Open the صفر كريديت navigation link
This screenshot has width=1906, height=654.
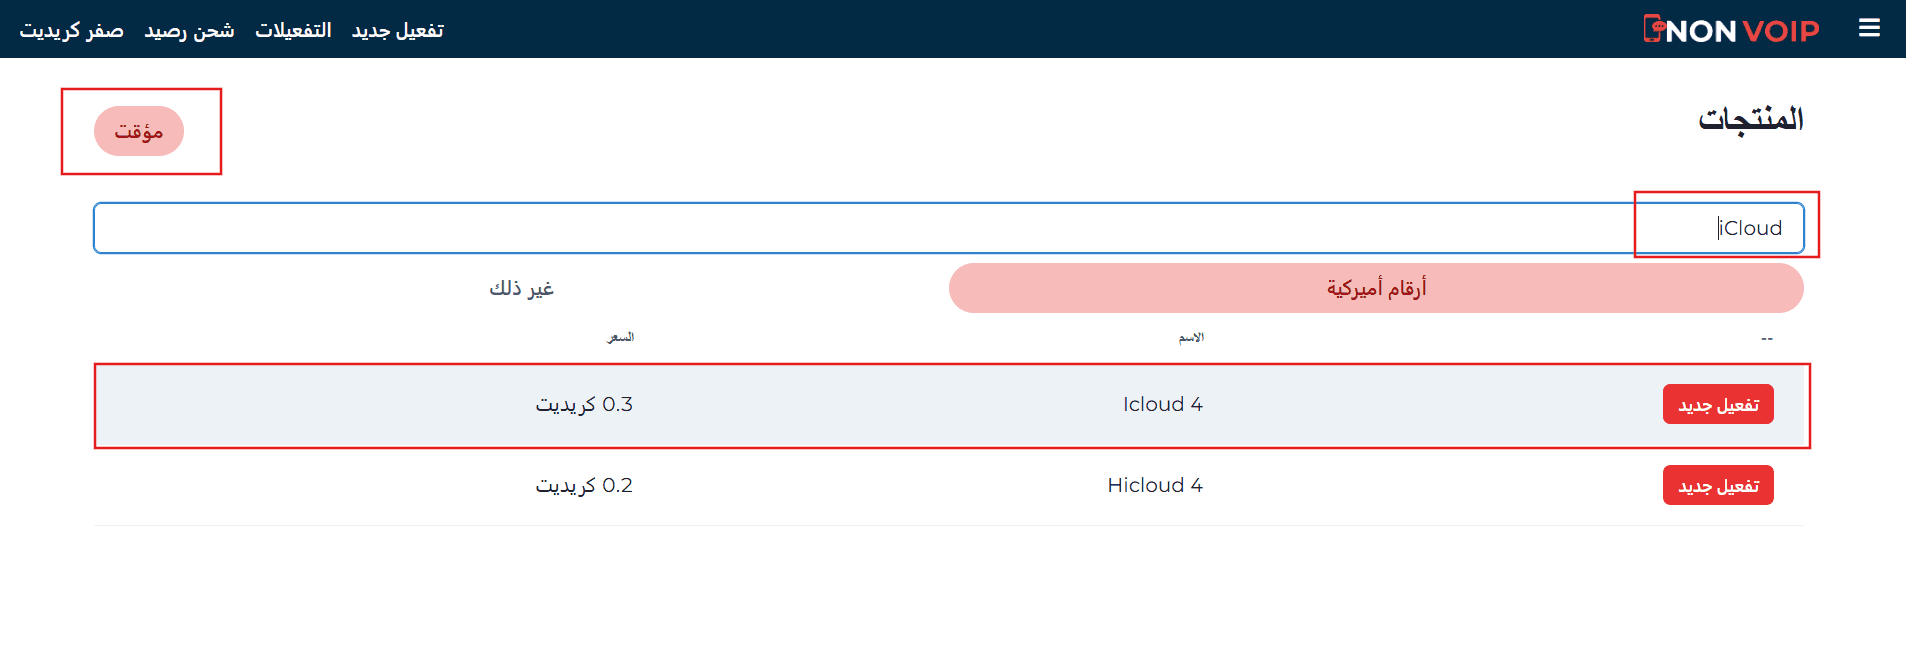click(x=72, y=31)
